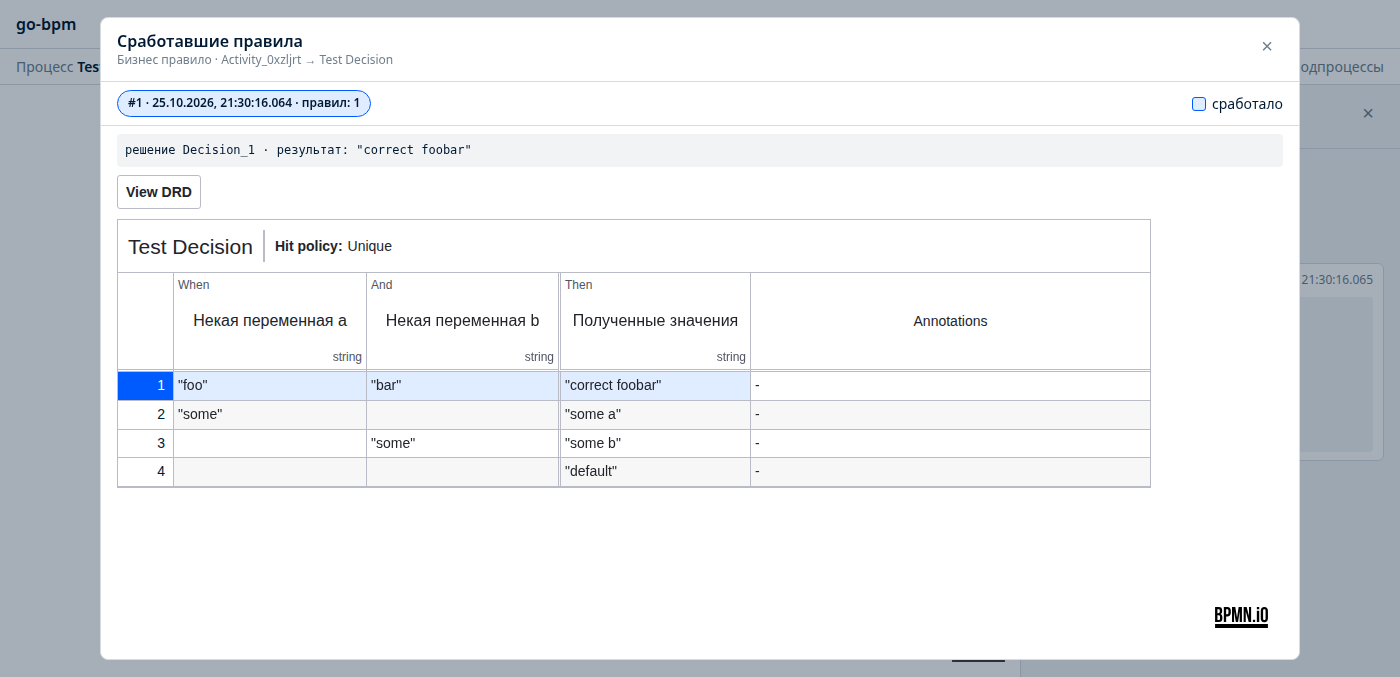
Task: Select the #1 execution chip
Action: (244, 103)
